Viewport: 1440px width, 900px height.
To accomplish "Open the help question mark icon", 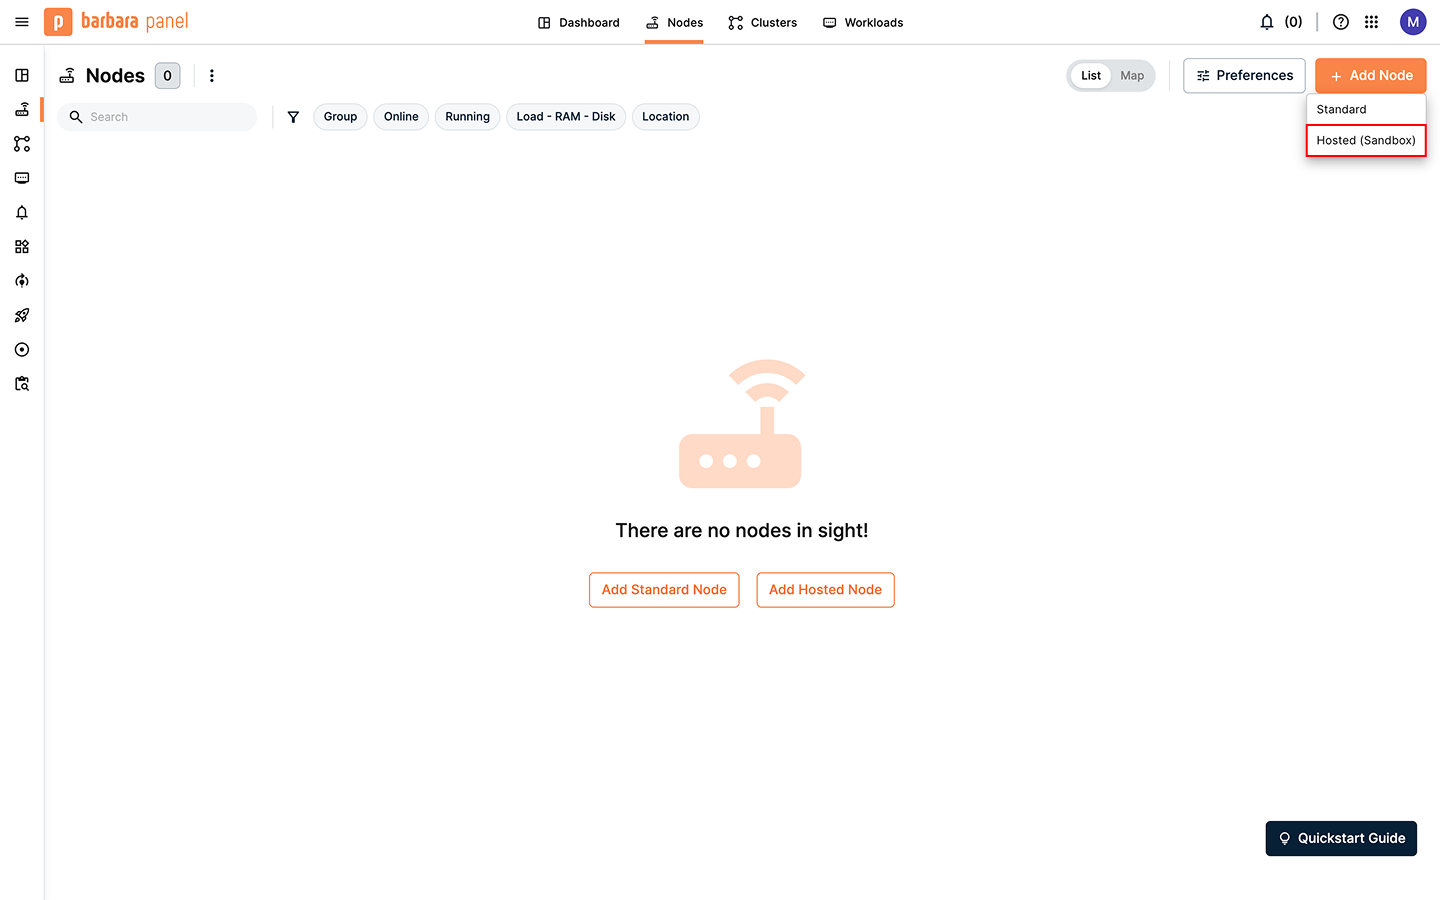I will (x=1341, y=22).
